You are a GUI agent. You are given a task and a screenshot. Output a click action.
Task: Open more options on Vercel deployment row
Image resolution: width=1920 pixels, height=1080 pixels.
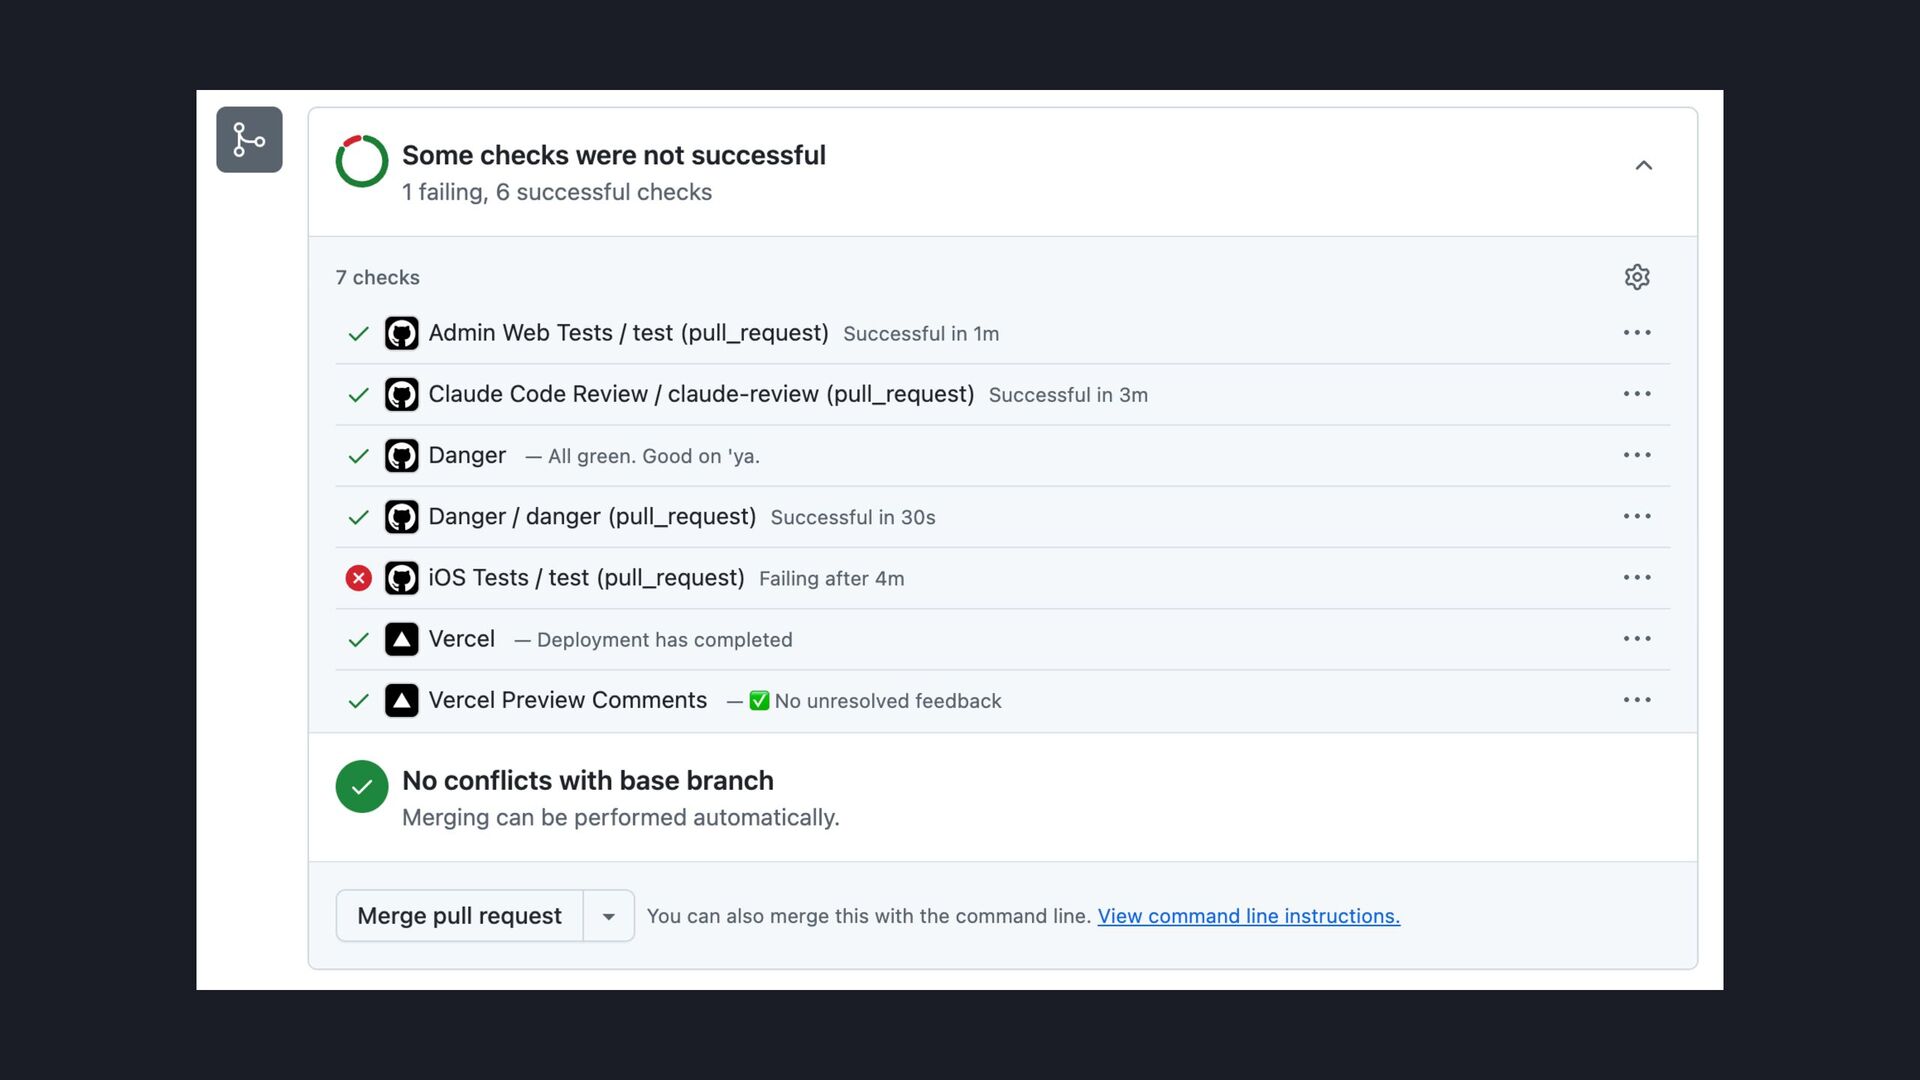(x=1637, y=638)
